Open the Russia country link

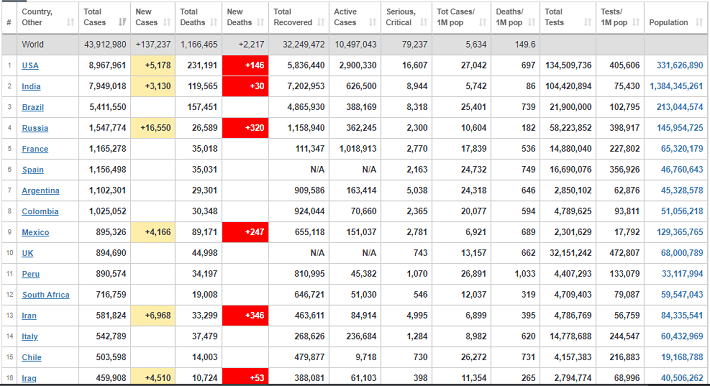[35, 128]
